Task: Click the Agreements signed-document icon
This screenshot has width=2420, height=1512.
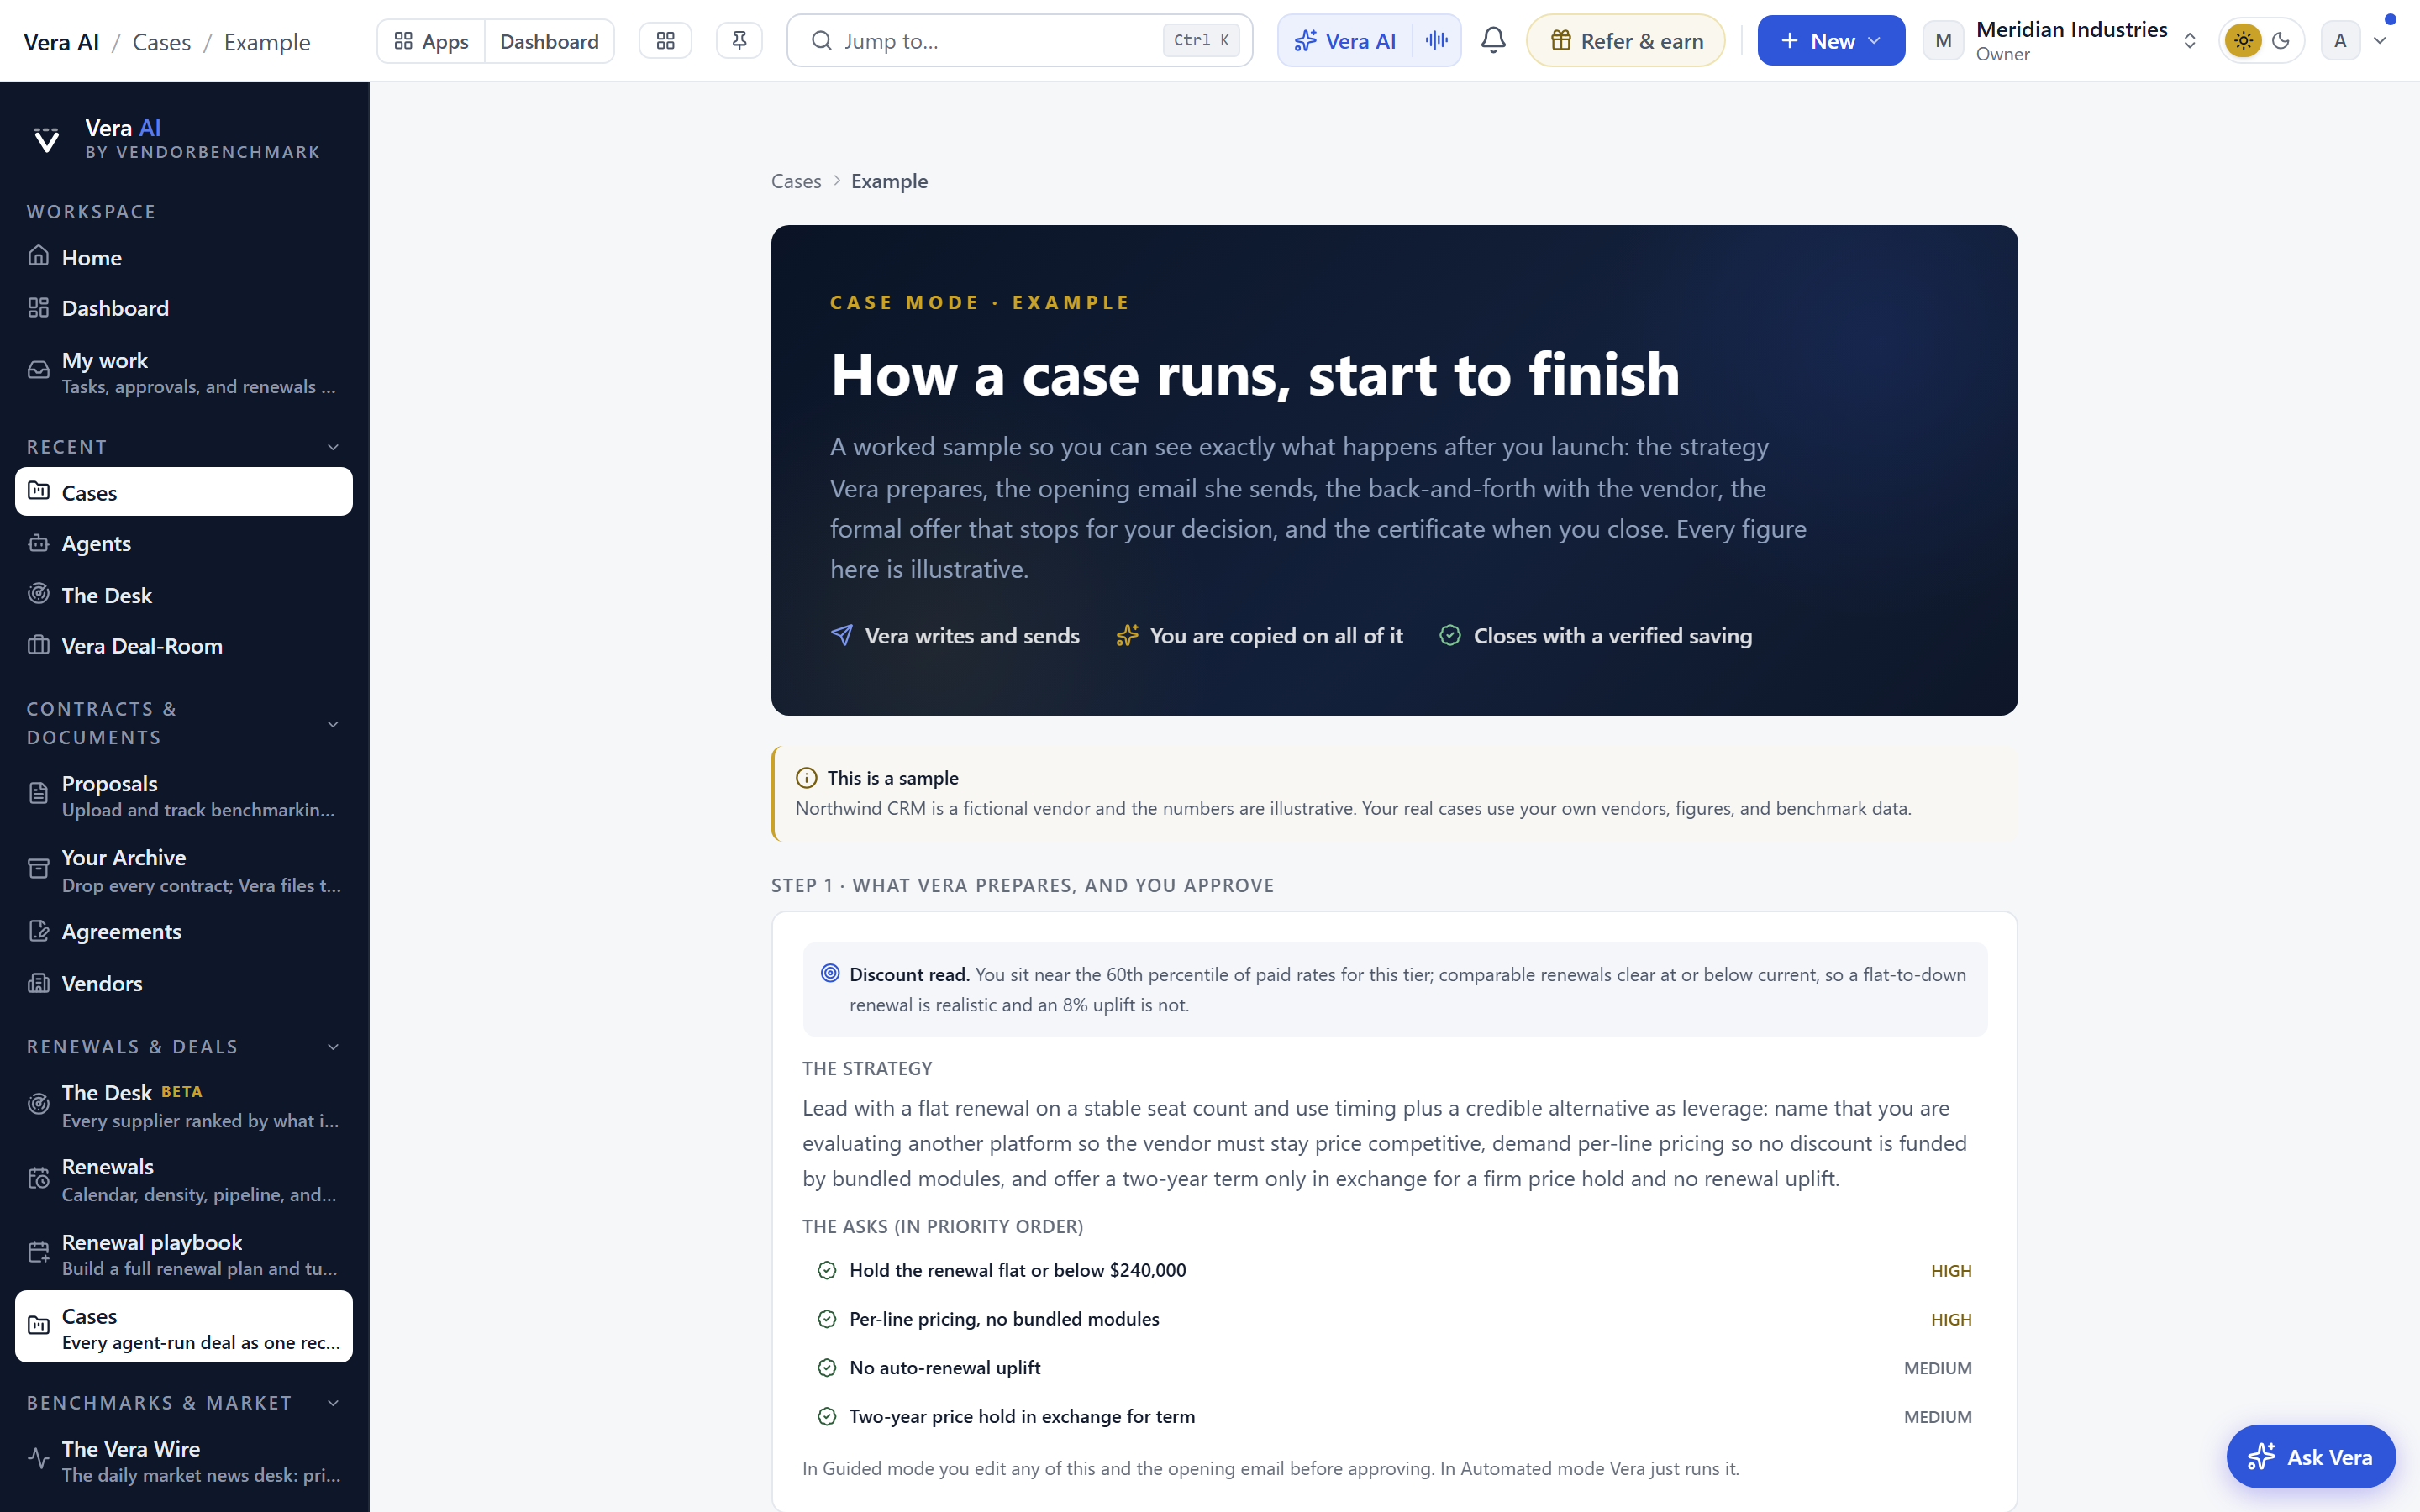Action: click(39, 931)
